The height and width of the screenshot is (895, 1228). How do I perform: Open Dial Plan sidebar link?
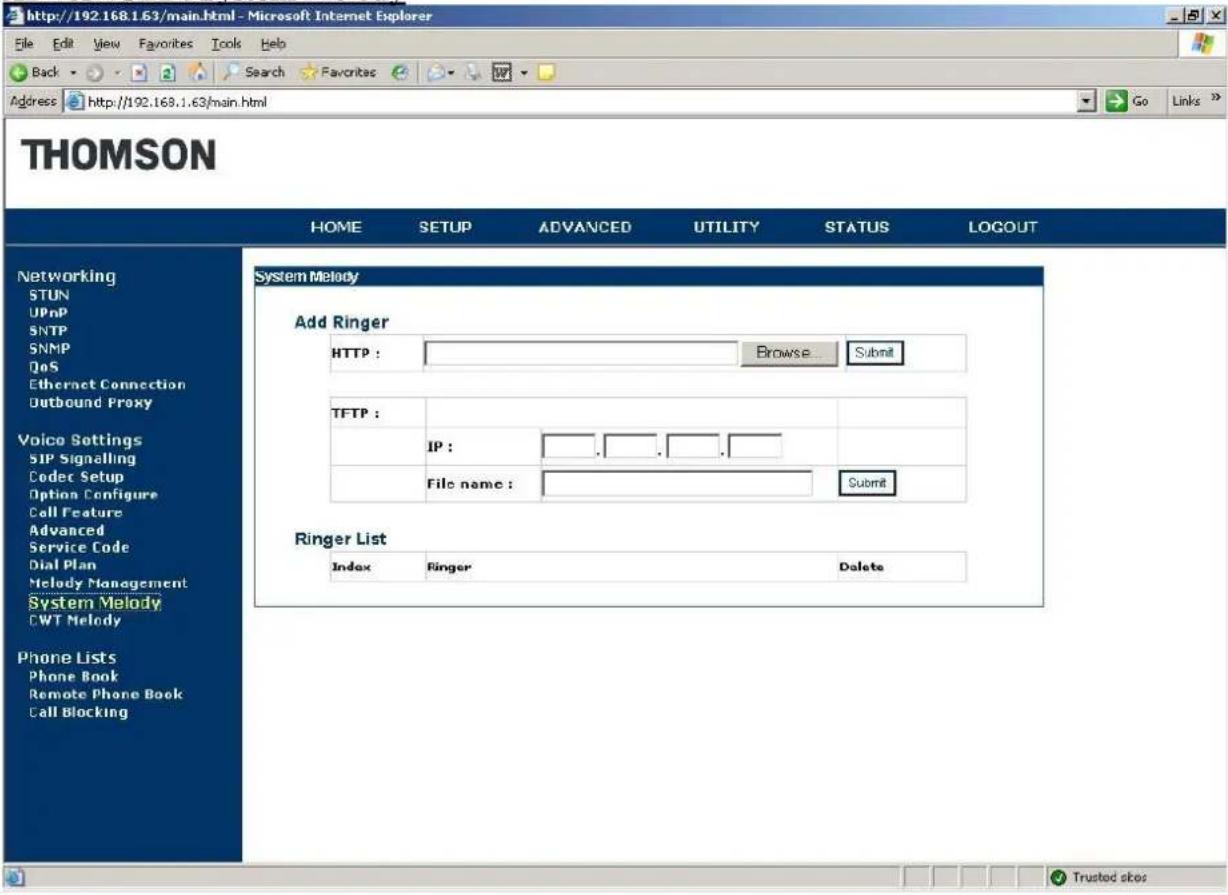pos(62,564)
